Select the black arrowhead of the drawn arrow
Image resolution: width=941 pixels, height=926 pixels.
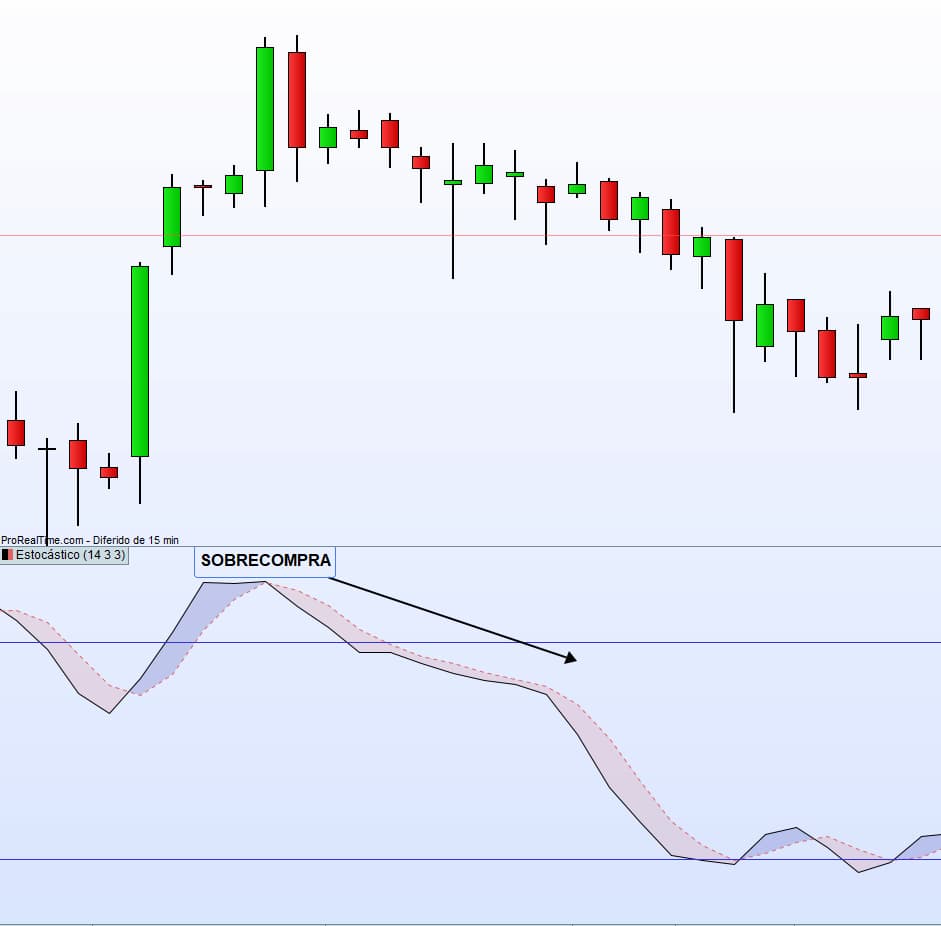pos(571,657)
